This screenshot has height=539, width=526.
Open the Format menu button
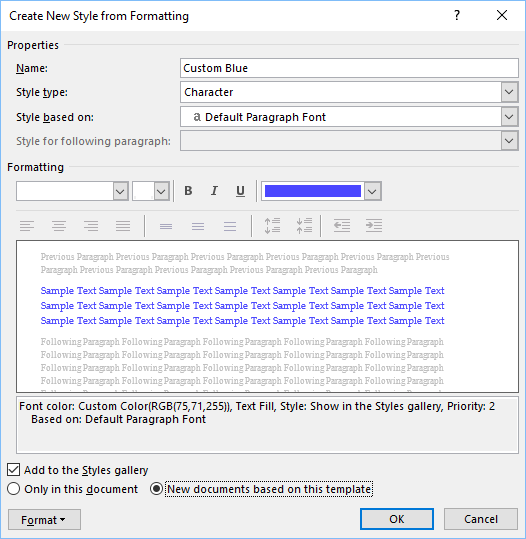[x=44, y=520]
